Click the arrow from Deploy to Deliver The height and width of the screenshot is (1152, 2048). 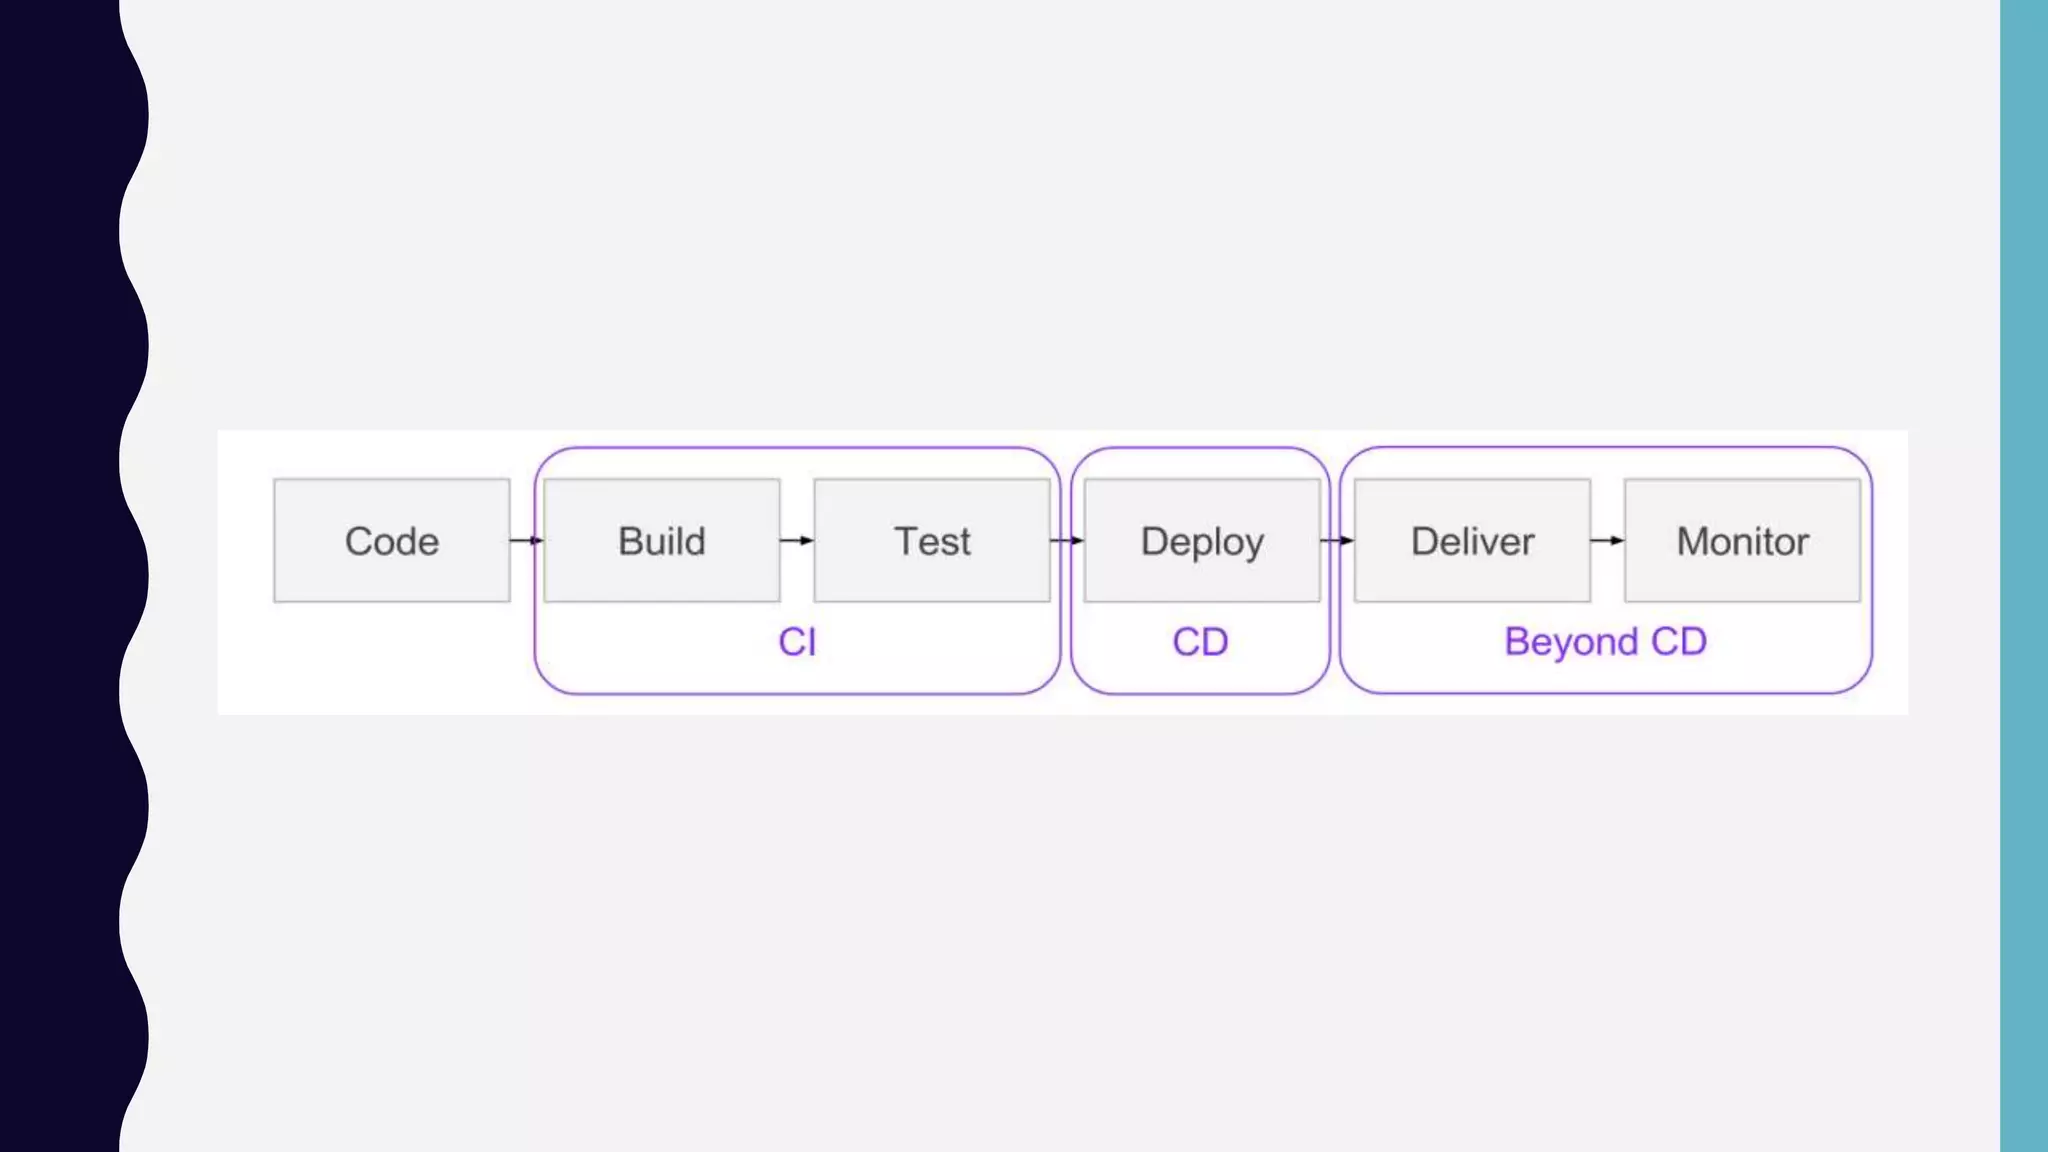tap(1337, 541)
